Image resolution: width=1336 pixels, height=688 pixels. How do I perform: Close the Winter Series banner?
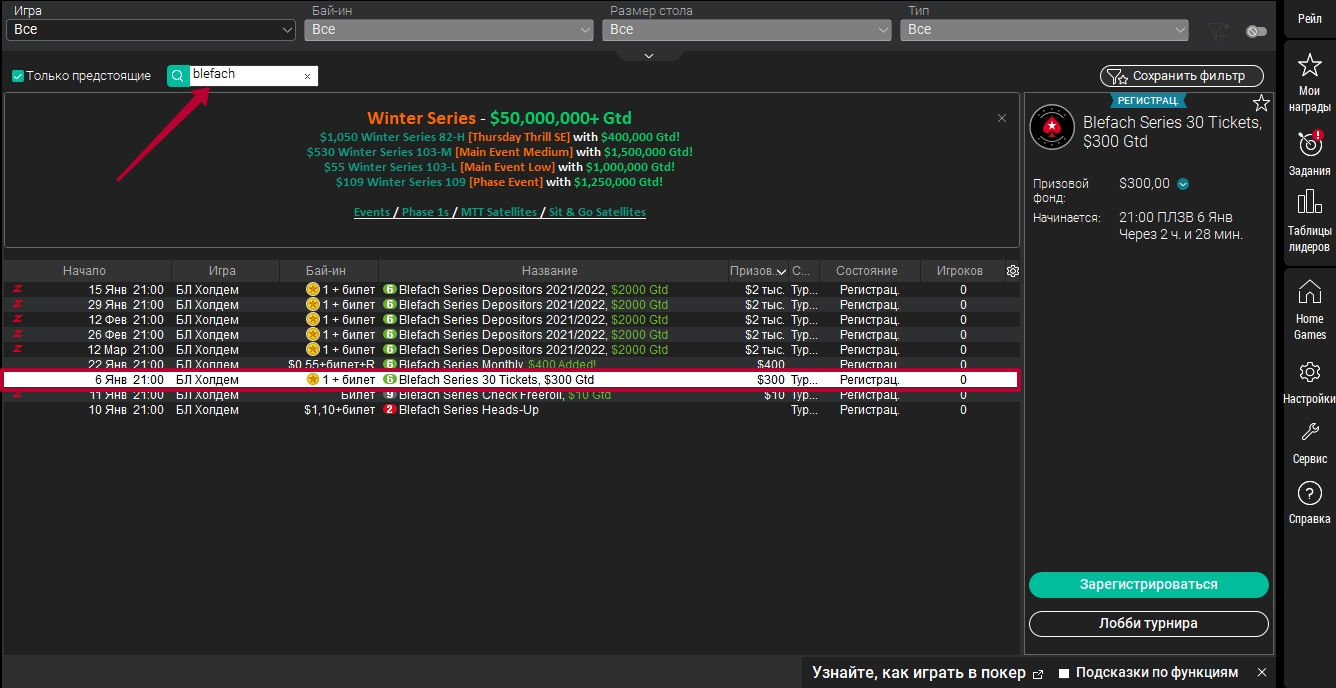click(x=1002, y=118)
